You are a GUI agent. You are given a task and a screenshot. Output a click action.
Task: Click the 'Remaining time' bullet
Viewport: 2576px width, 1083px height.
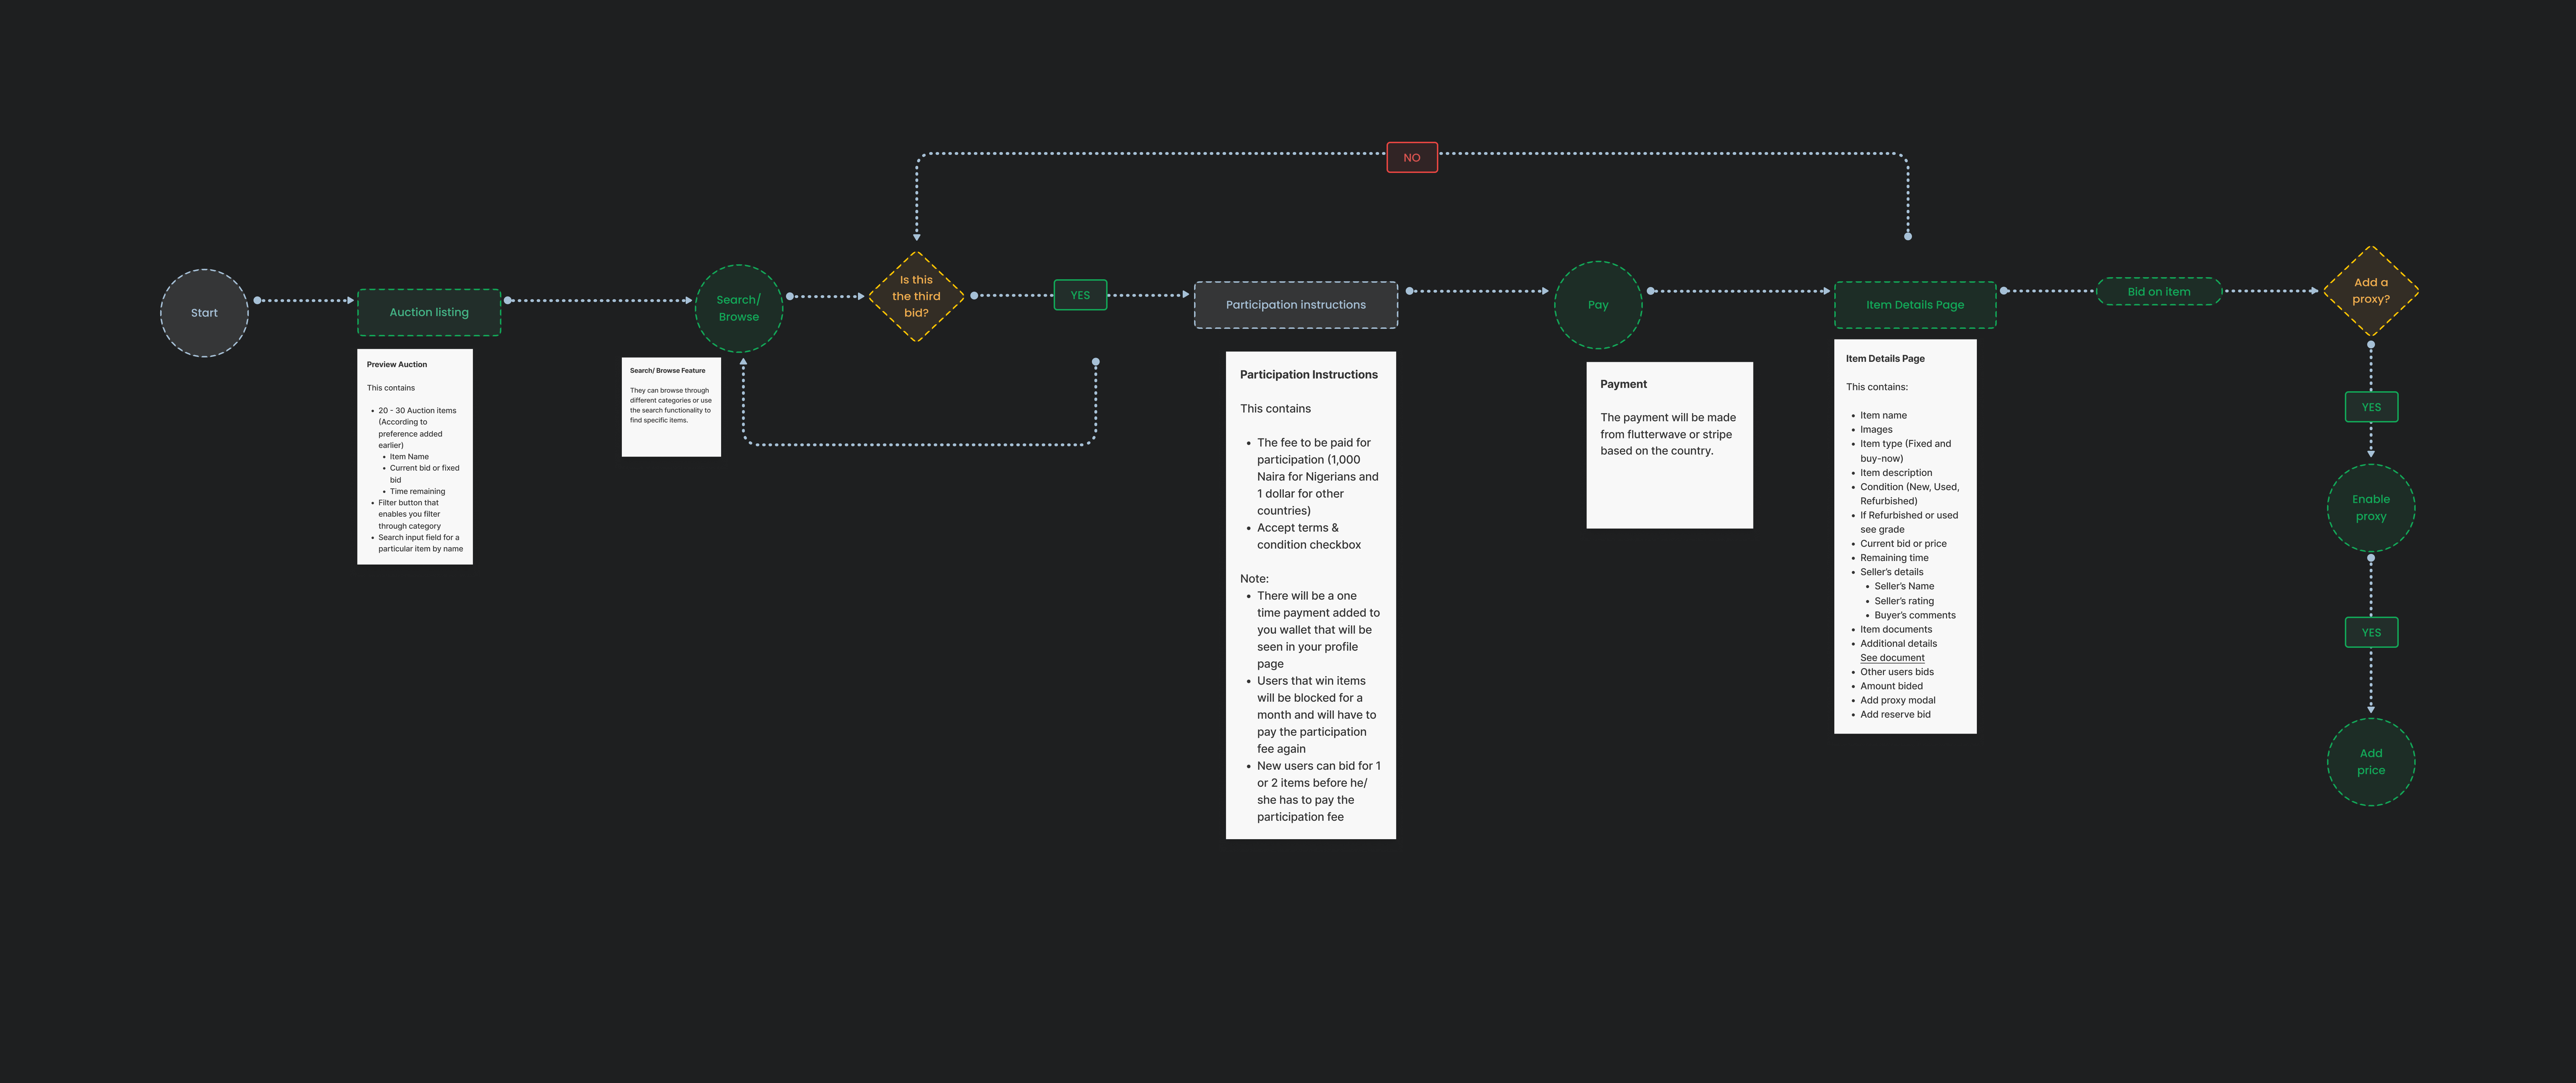pos(1894,558)
